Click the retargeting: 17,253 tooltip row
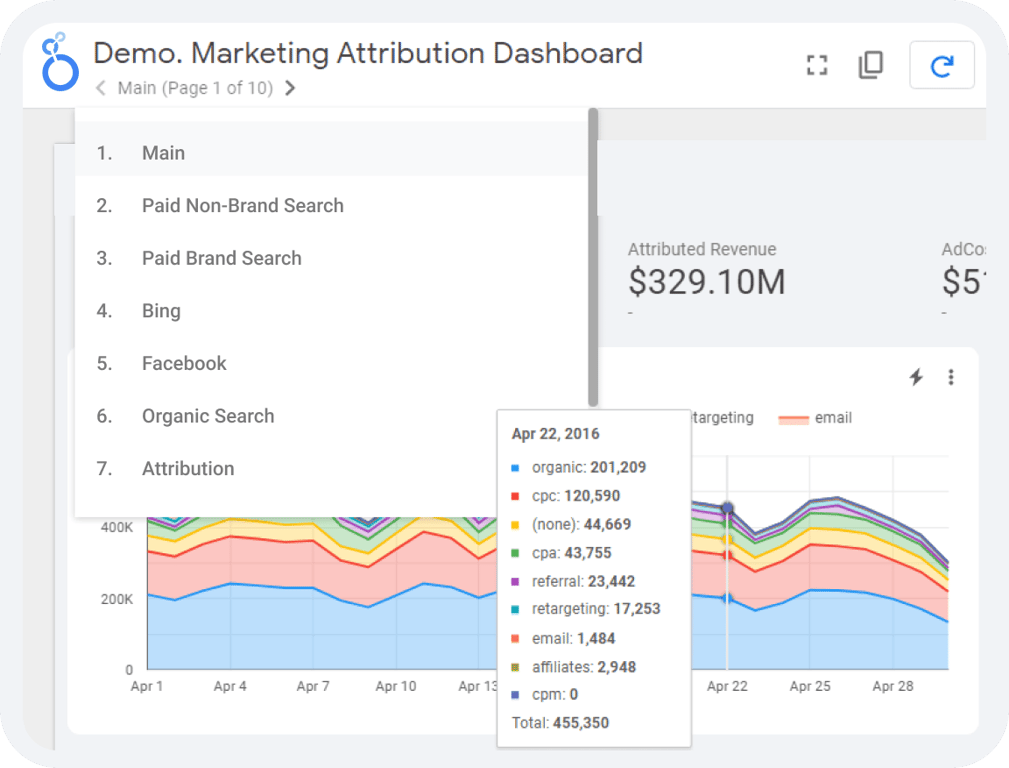 pos(586,609)
